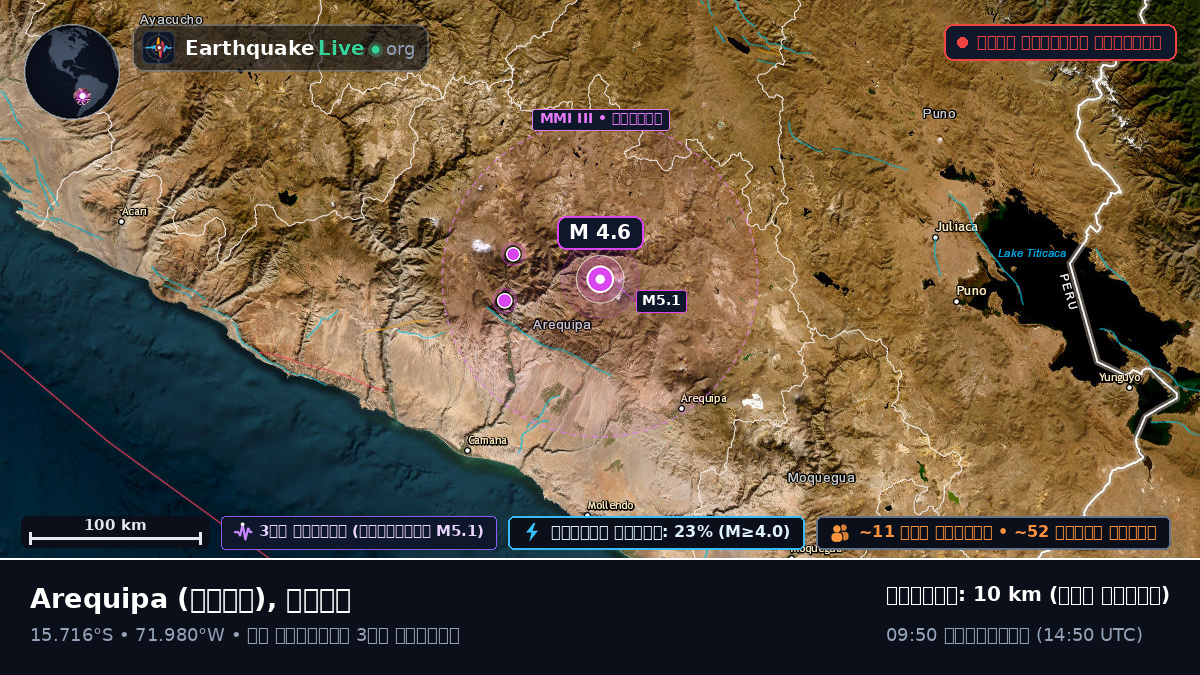Click the M 4.6 magnitude label
The image size is (1200, 675).
point(600,233)
